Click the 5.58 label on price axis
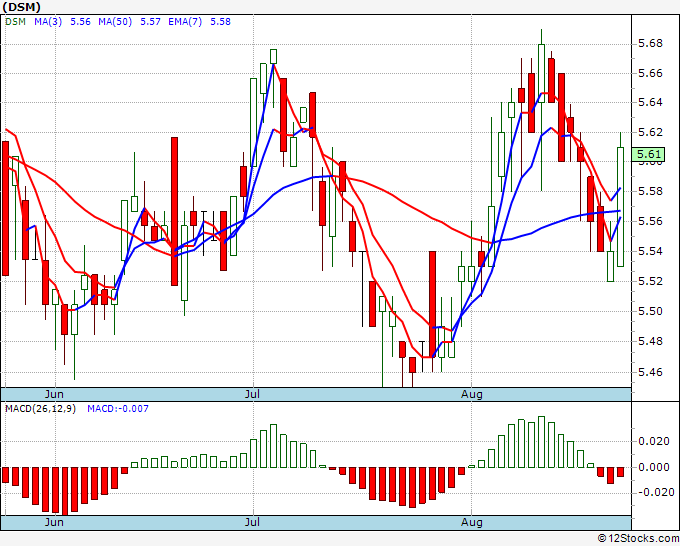Viewport: 680px width, 546px height. point(651,191)
